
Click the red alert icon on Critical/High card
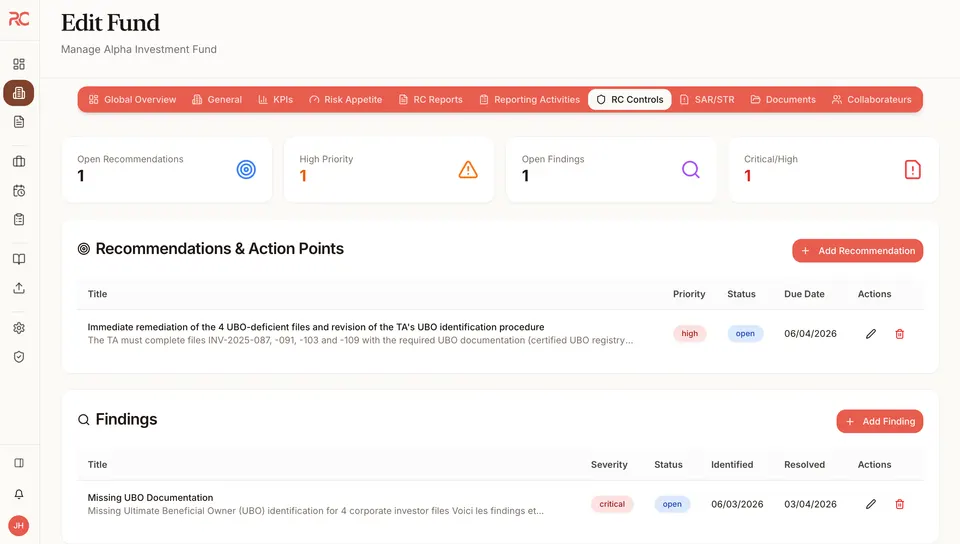[913, 170]
